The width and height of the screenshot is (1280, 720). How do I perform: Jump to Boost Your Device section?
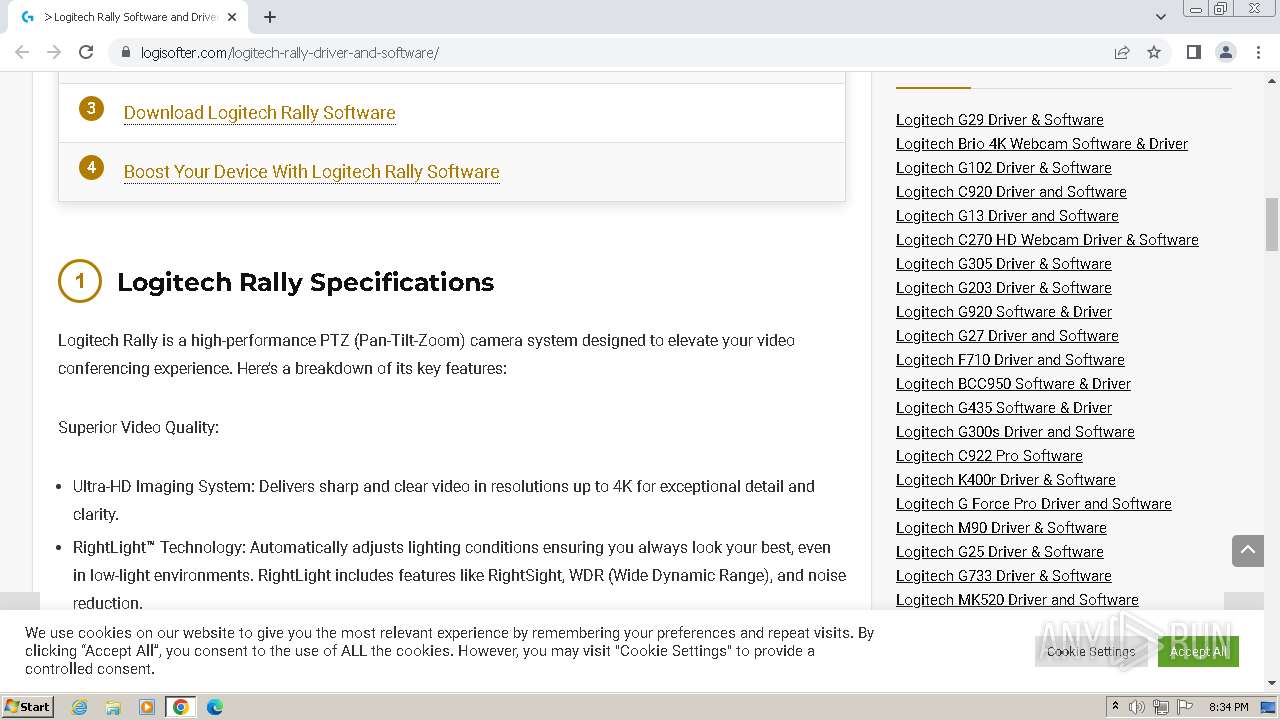pos(311,171)
